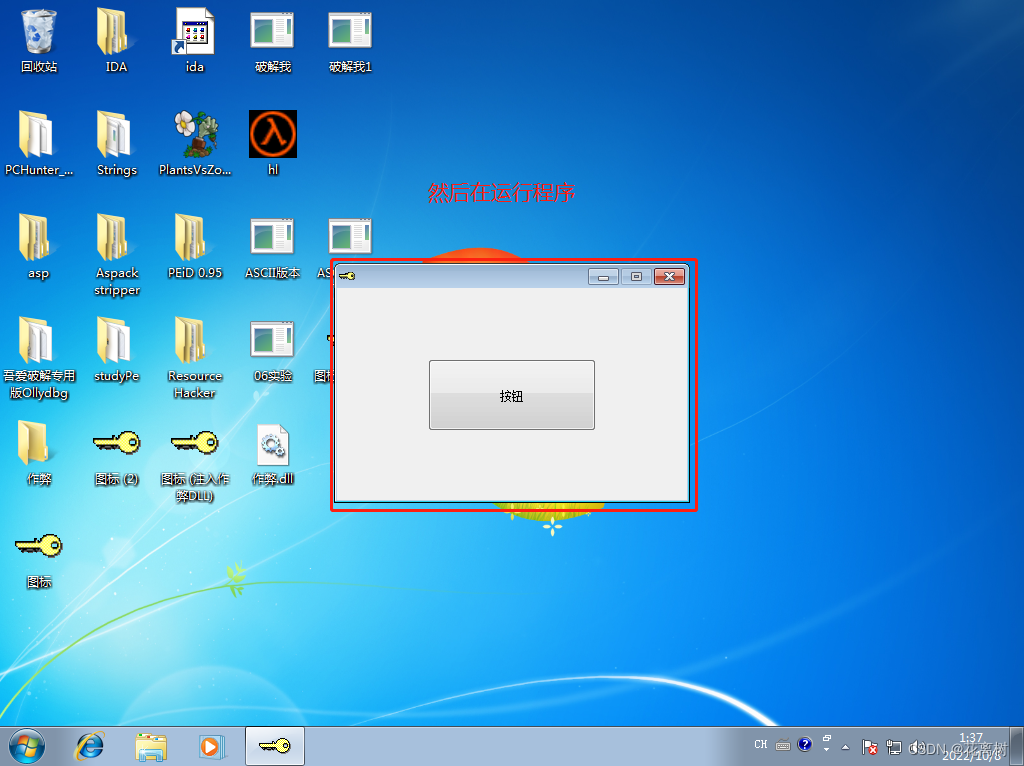Select the 图标 (2) key icon
Screen dimensions: 1024x766
[116, 457]
